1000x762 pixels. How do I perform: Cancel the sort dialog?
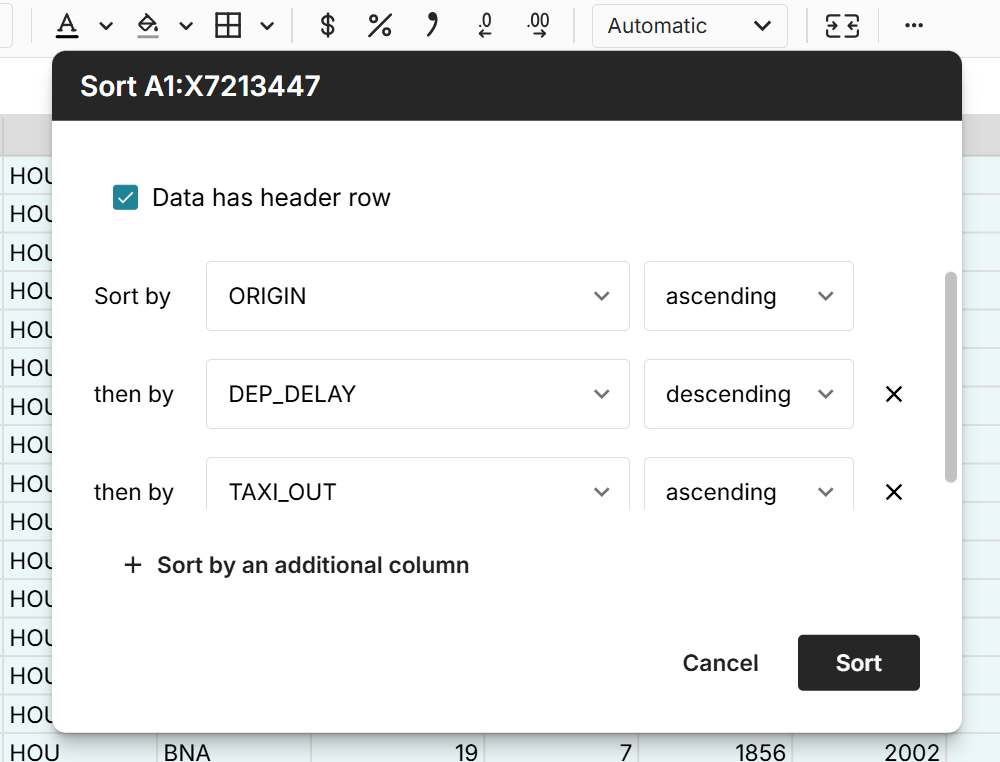click(720, 662)
